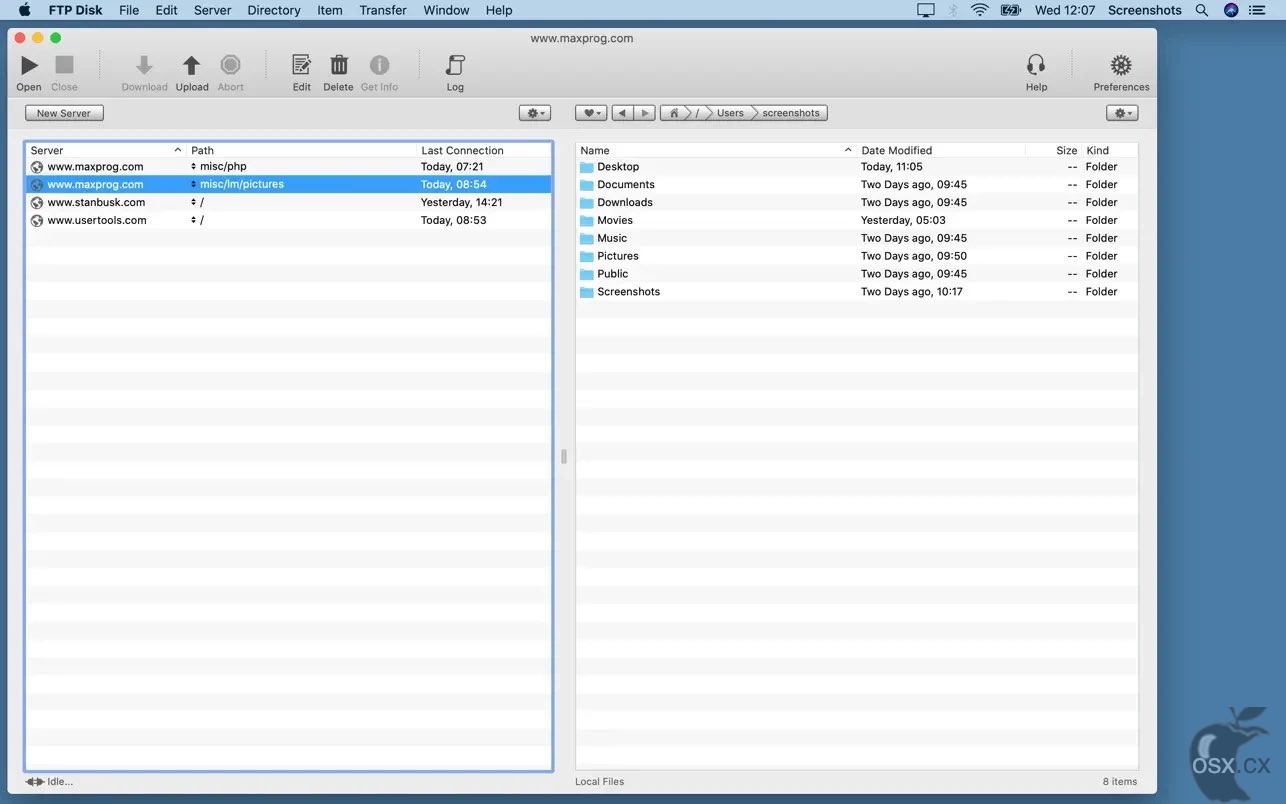Open path popup for misc/lm/pictures row
The height and width of the screenshot is (804, 1286).
pyautogui.click(x=194, y=185)
